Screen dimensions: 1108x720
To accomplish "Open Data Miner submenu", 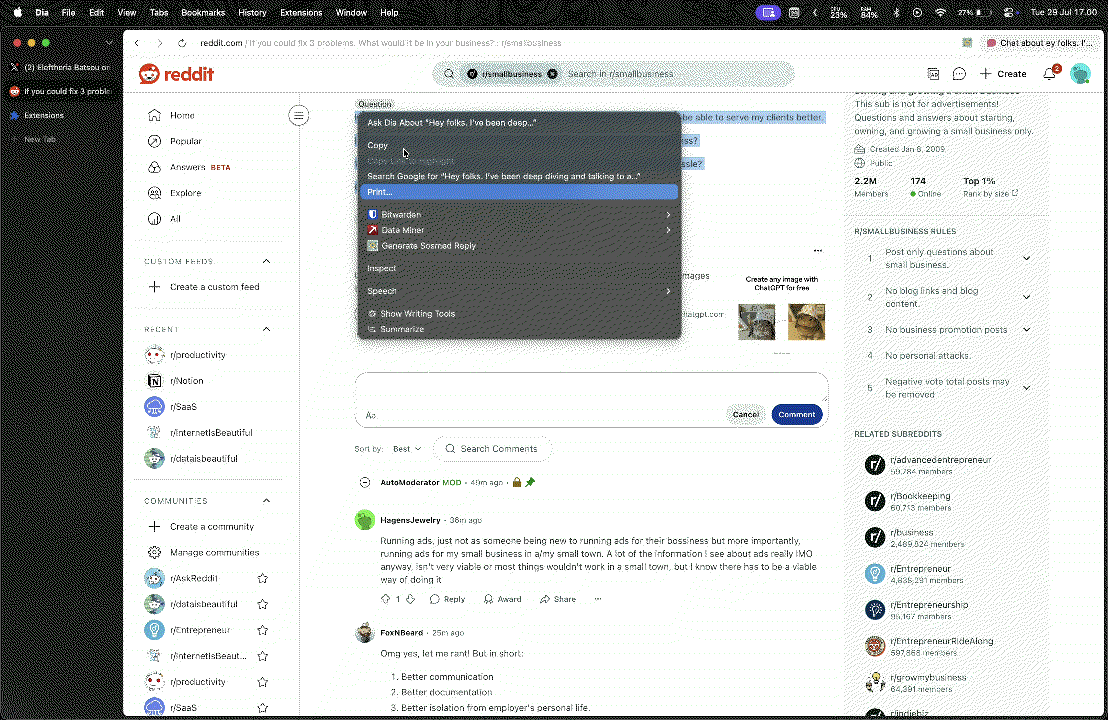I will (x=519, y=230).
